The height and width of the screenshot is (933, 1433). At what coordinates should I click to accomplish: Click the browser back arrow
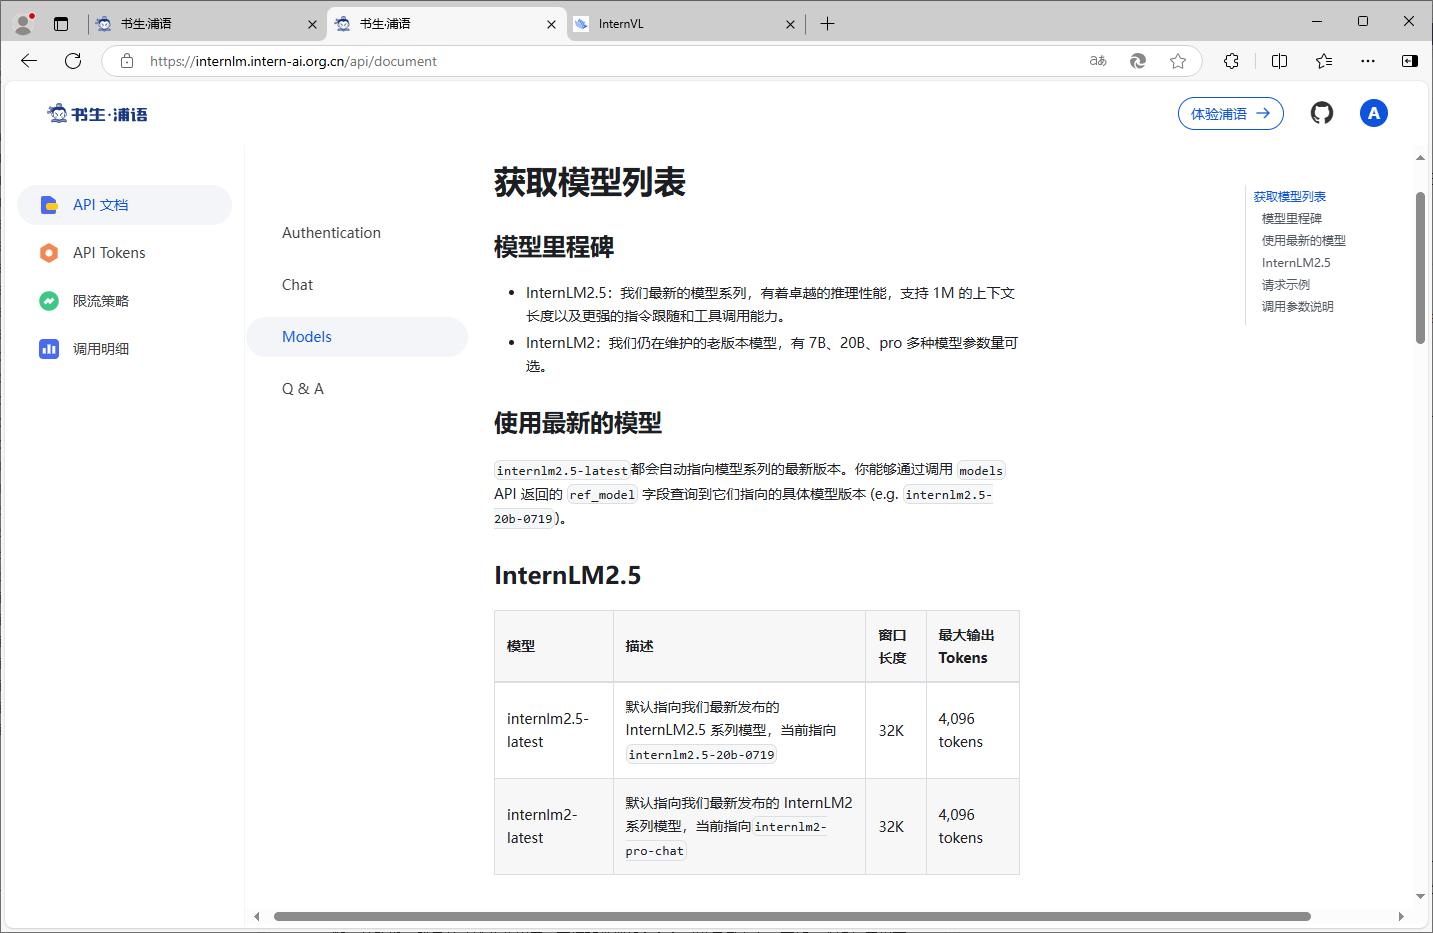pos(29,61)
